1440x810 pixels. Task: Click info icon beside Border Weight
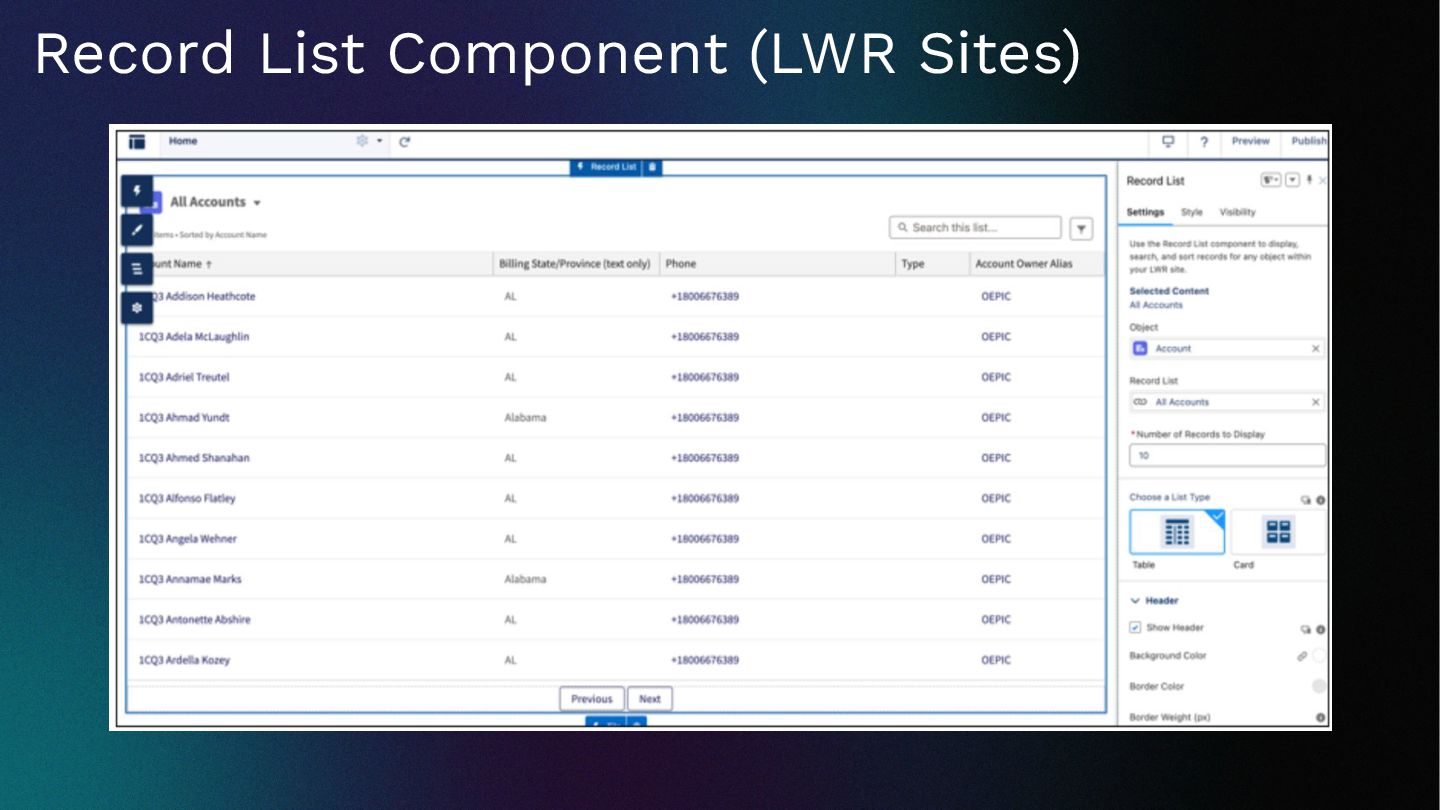coord(1320,718)
